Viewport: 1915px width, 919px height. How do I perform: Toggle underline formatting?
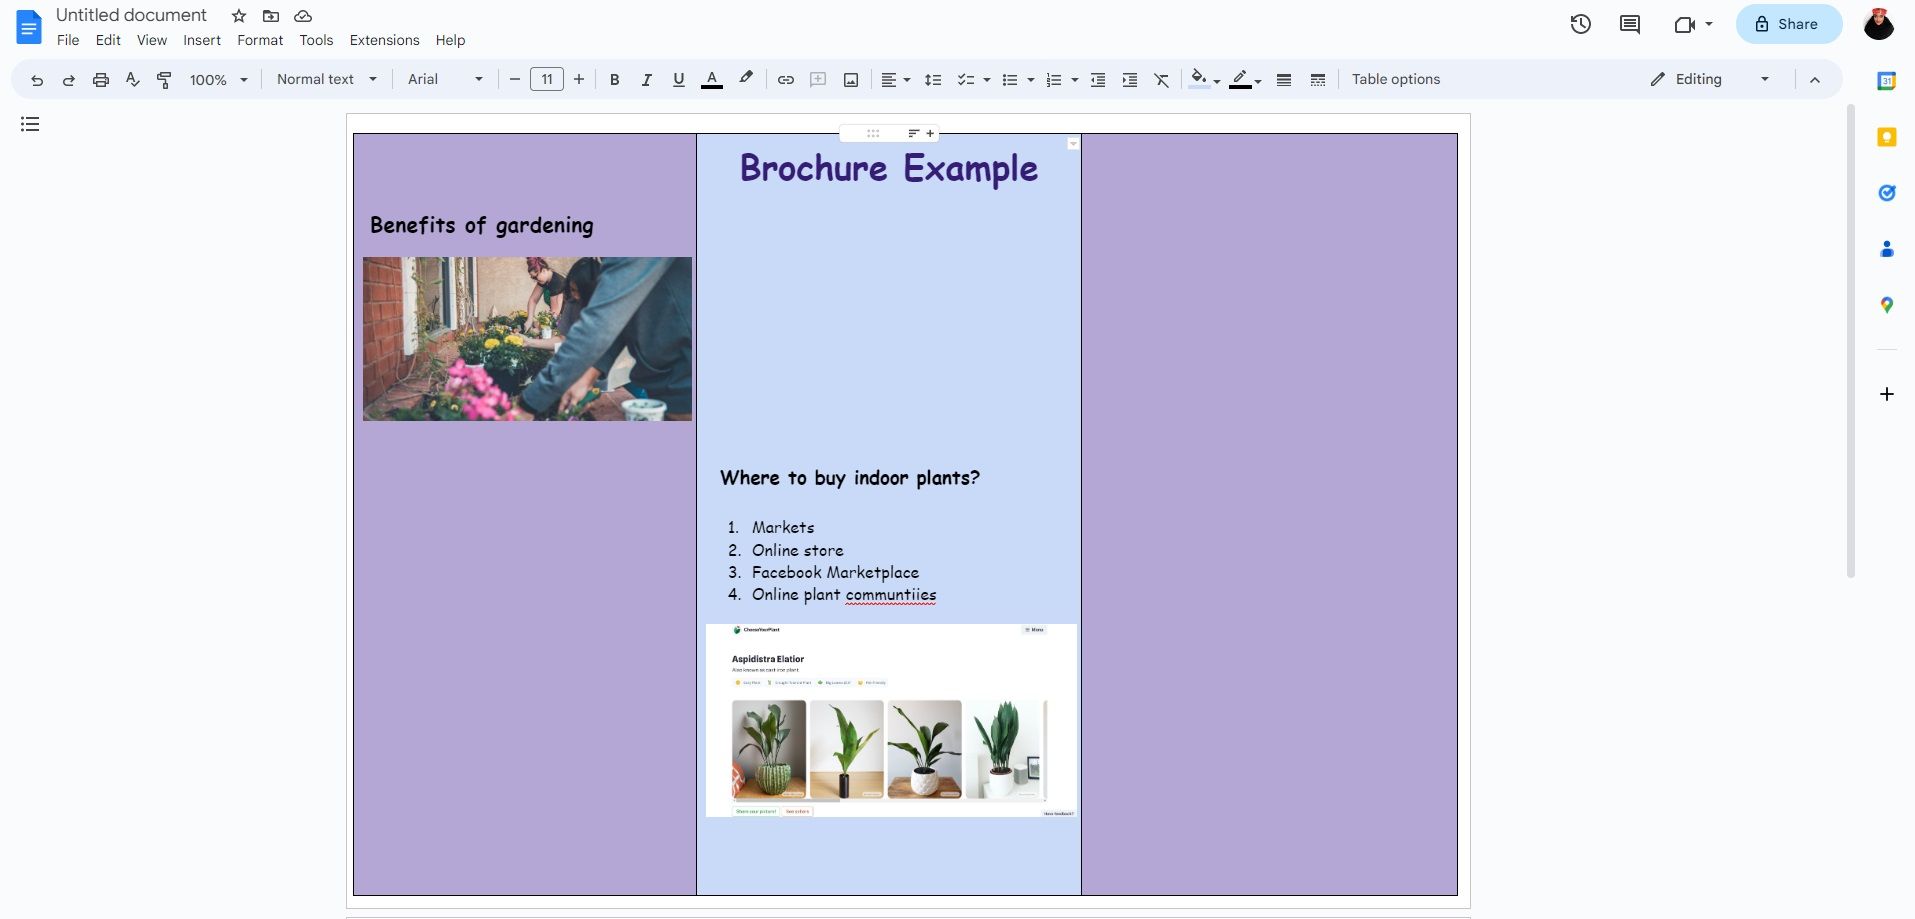point(679,80)
